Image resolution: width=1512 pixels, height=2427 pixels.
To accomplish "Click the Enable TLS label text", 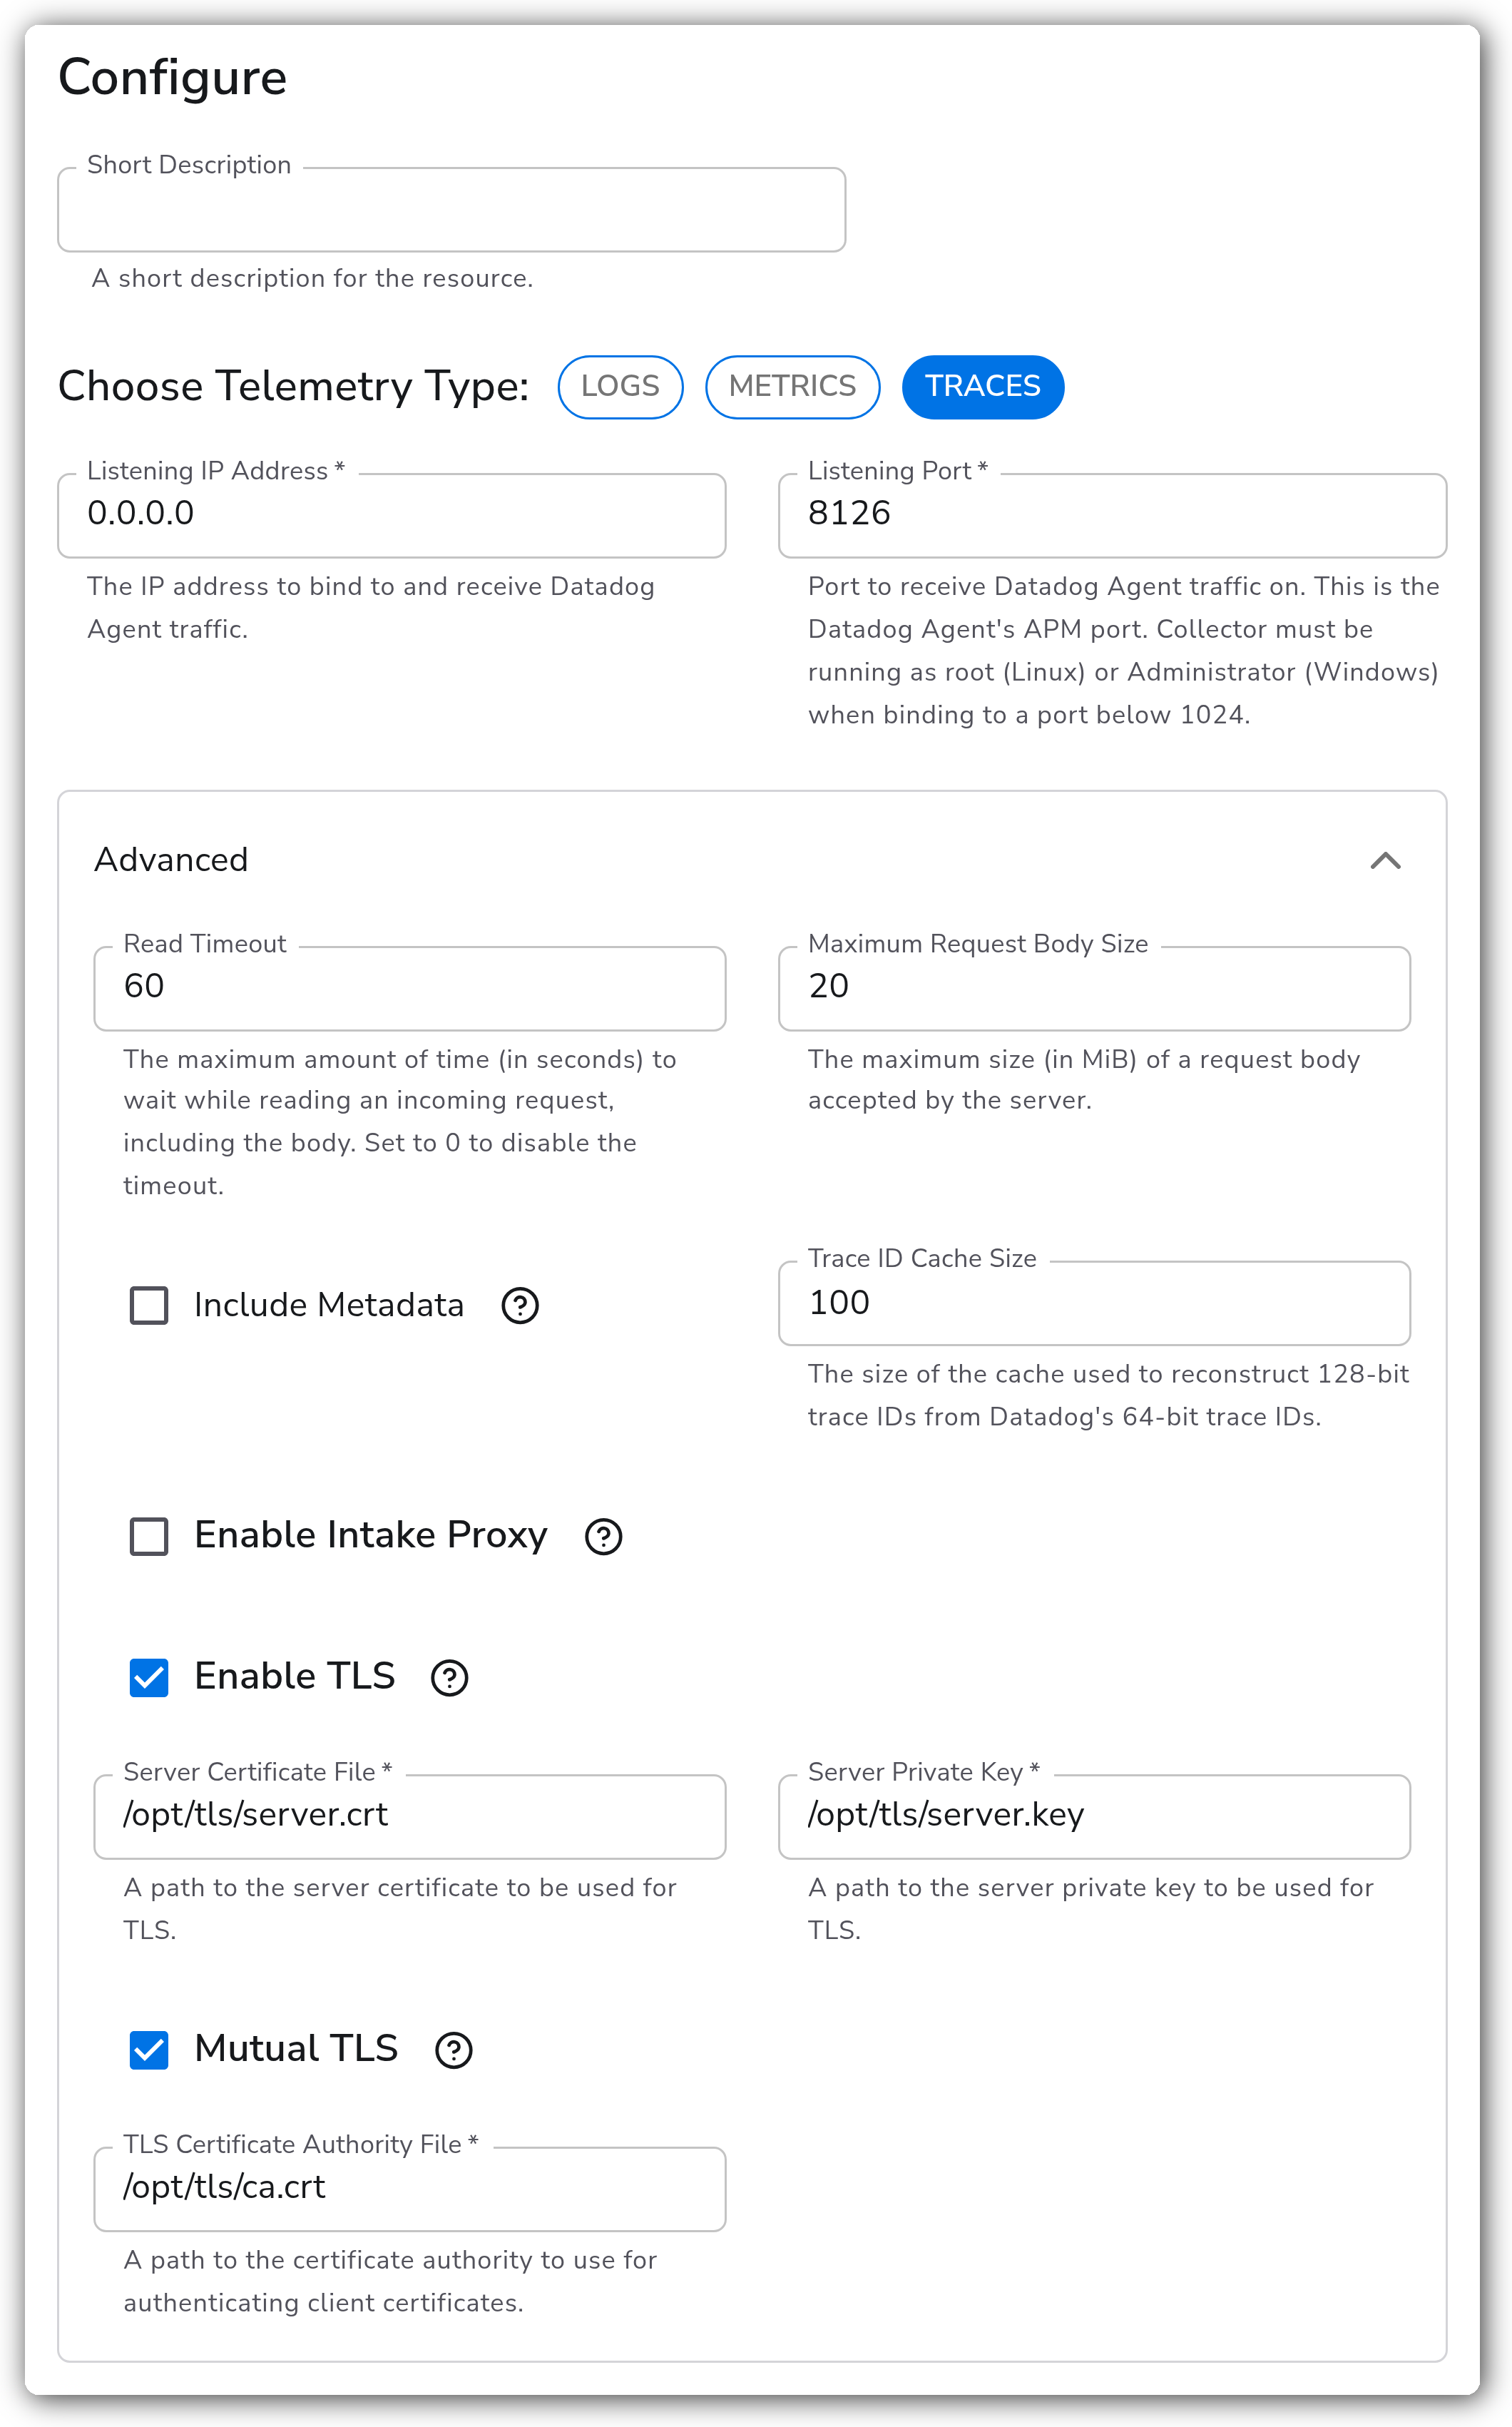I will 295,1677.
